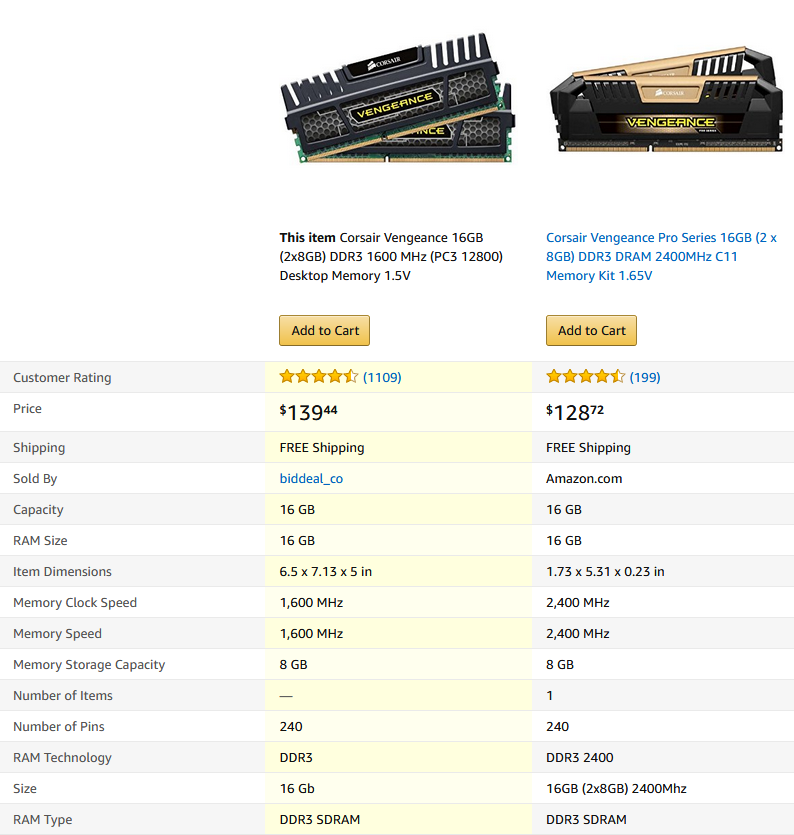Click the 'This item Corsair Vengeance 16GB' title

[x=391, y=257]
